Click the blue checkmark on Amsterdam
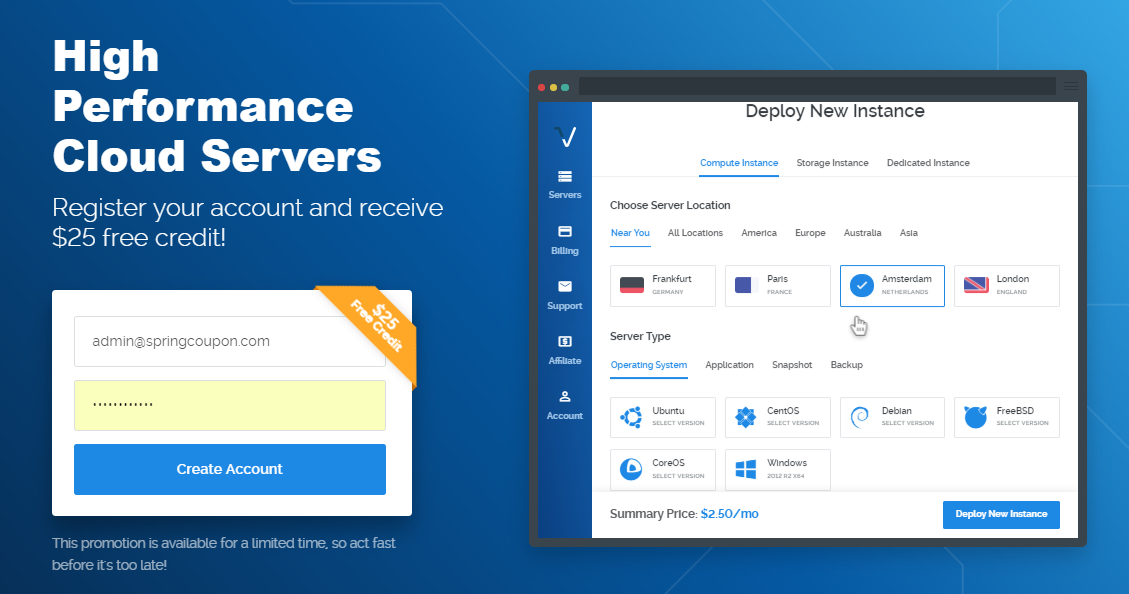 pos(861,285)
